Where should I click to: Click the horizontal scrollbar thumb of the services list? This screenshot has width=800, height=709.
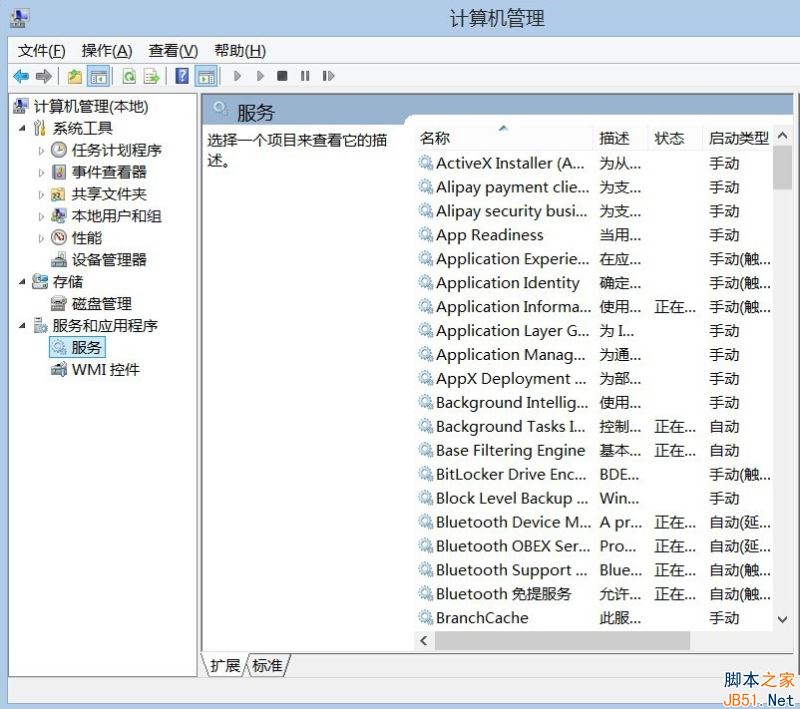562,640
